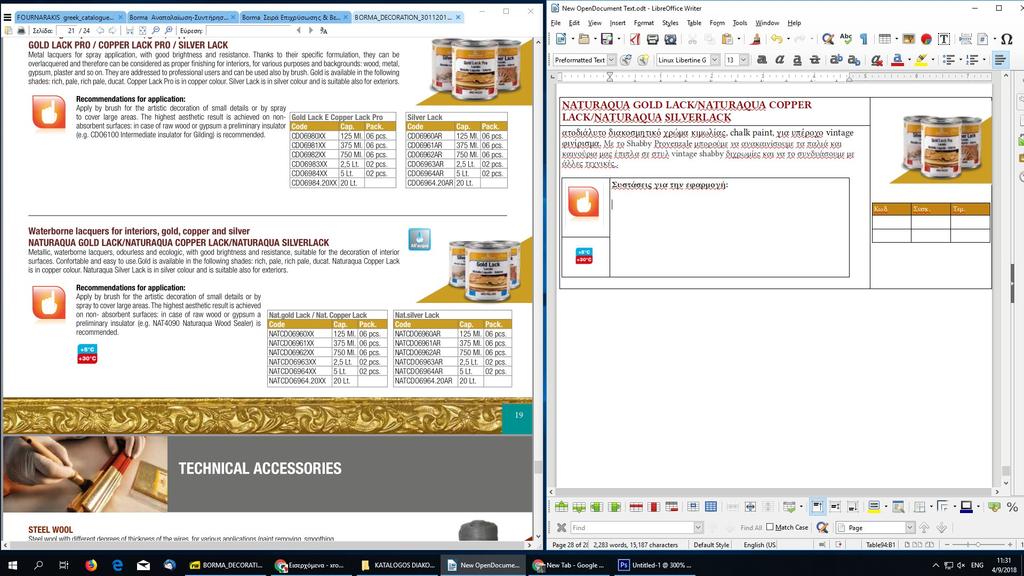The height and width of the screenshot is (576, 1024).
Task: Open the Format menu in Writer
Action: pos(643,23)
